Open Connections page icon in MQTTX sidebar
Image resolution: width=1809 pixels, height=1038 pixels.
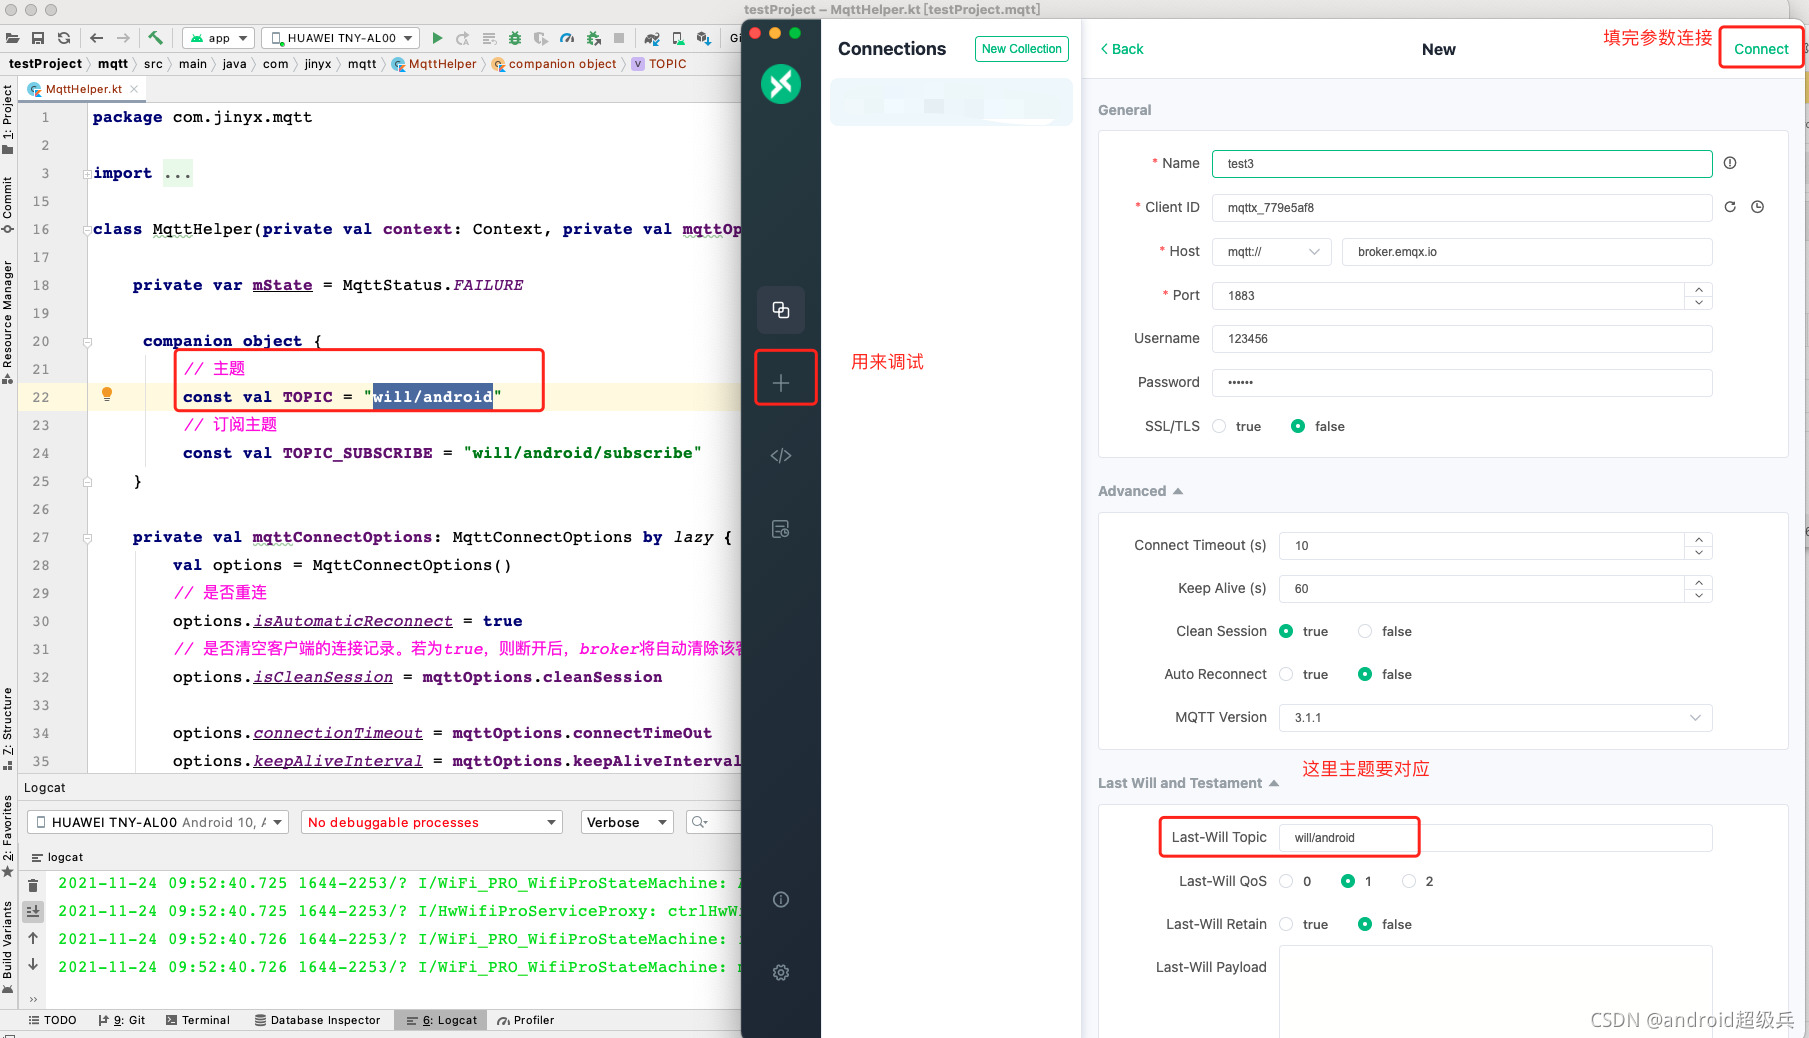point(781,310)
